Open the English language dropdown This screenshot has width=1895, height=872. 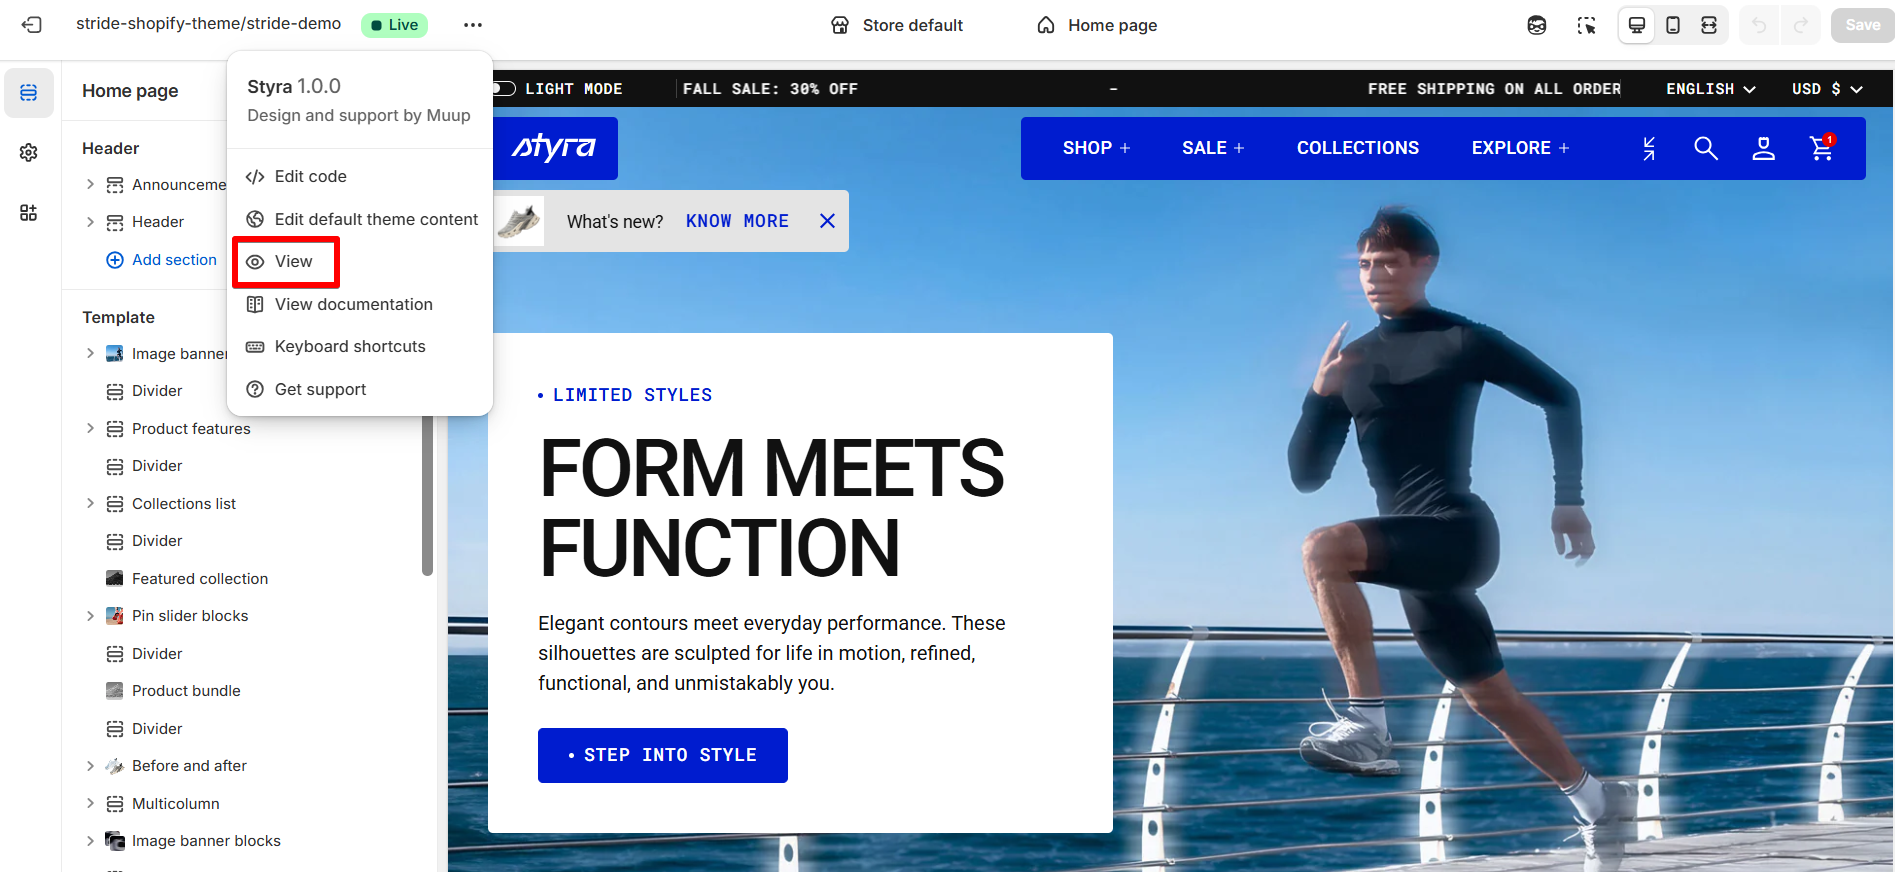coord(1711,89)
